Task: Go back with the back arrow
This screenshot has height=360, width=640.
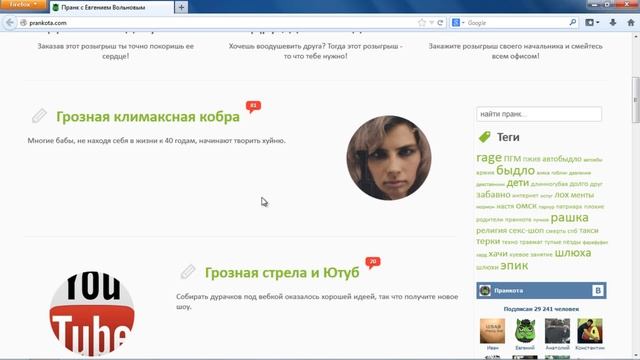Action: tap(10, 23)
